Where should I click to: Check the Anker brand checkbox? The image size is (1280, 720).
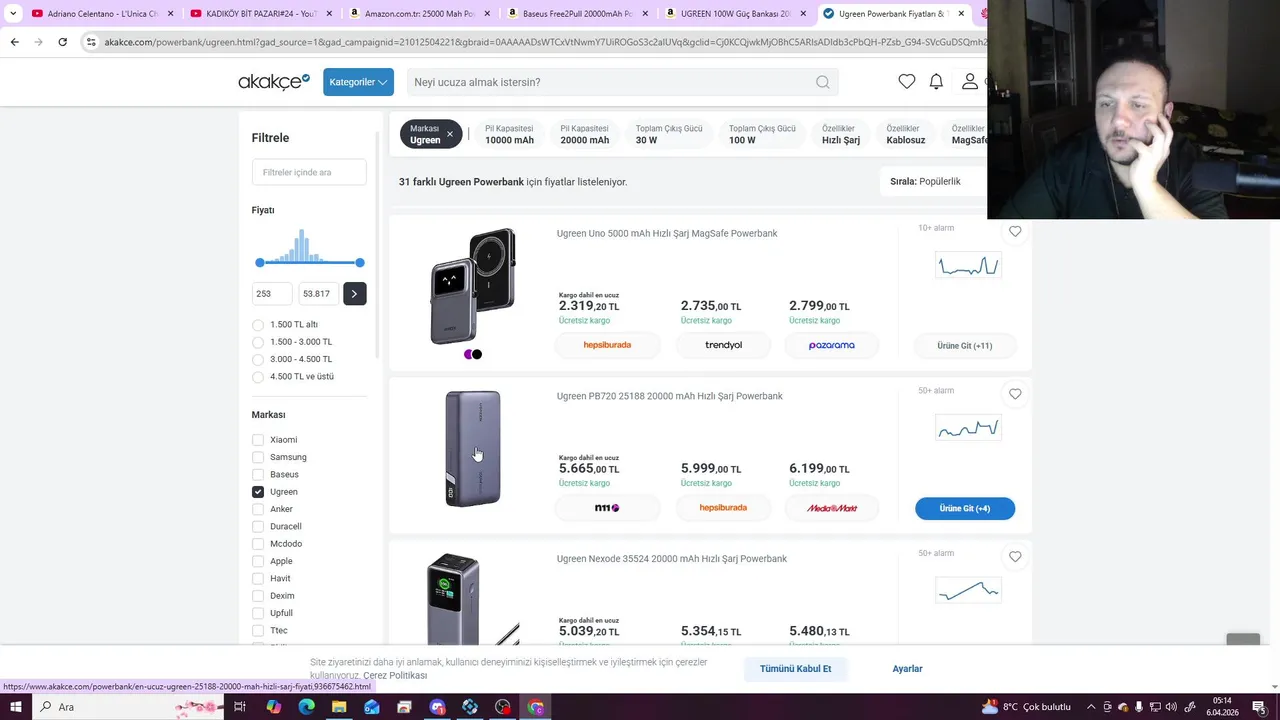(258, 509)
